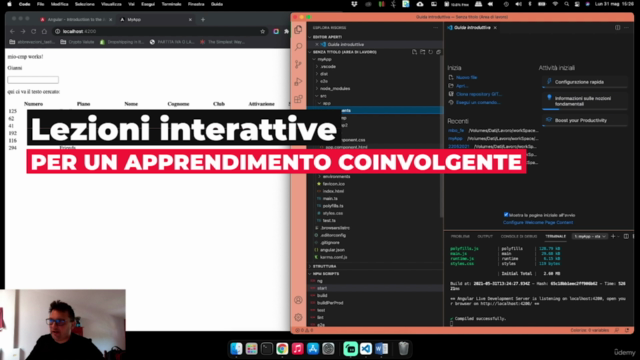Bookmark the page with Chrome's star icon

point(262,31)
